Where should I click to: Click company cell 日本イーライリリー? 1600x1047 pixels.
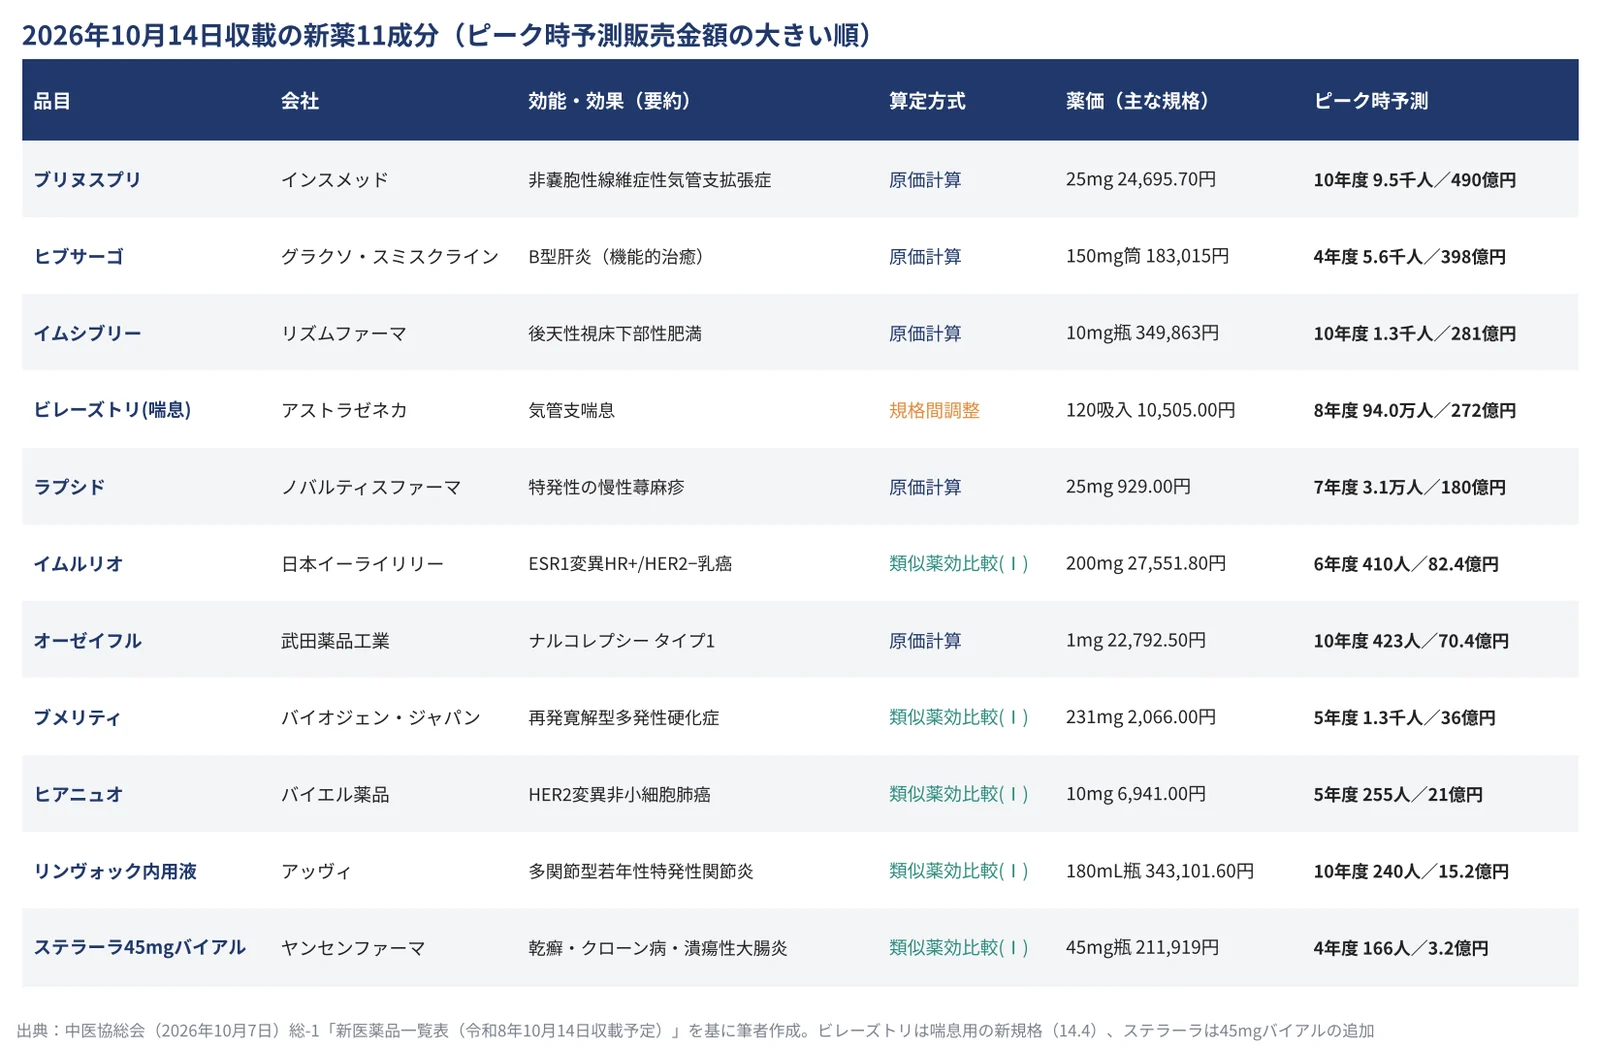(x=362, y=564)
